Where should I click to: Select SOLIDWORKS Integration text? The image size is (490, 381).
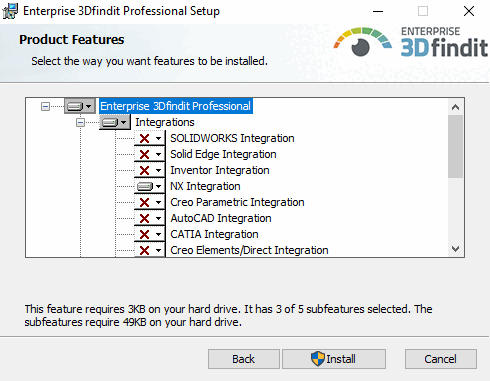(232, 138)
